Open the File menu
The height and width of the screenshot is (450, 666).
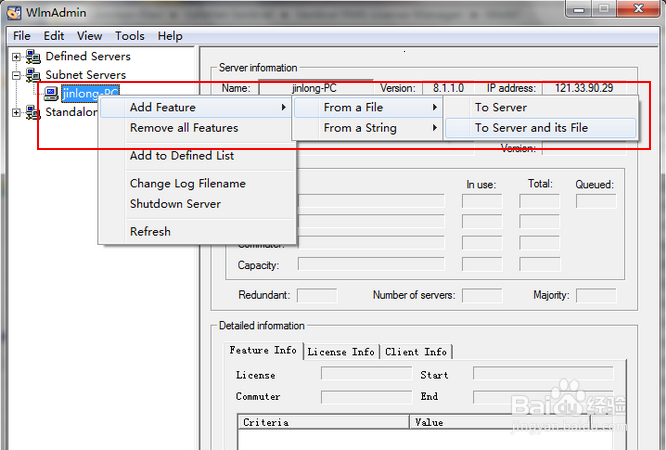click(22, 36)
